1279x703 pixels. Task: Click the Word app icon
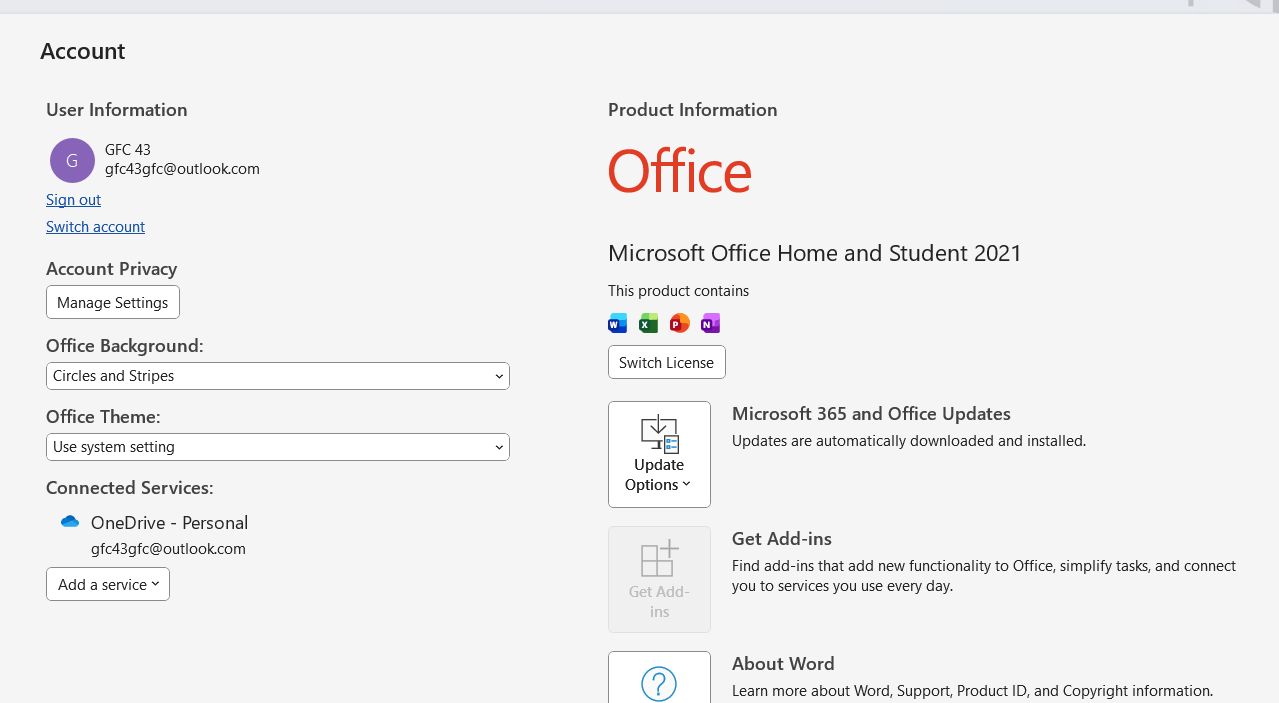[x=618, y=323]
